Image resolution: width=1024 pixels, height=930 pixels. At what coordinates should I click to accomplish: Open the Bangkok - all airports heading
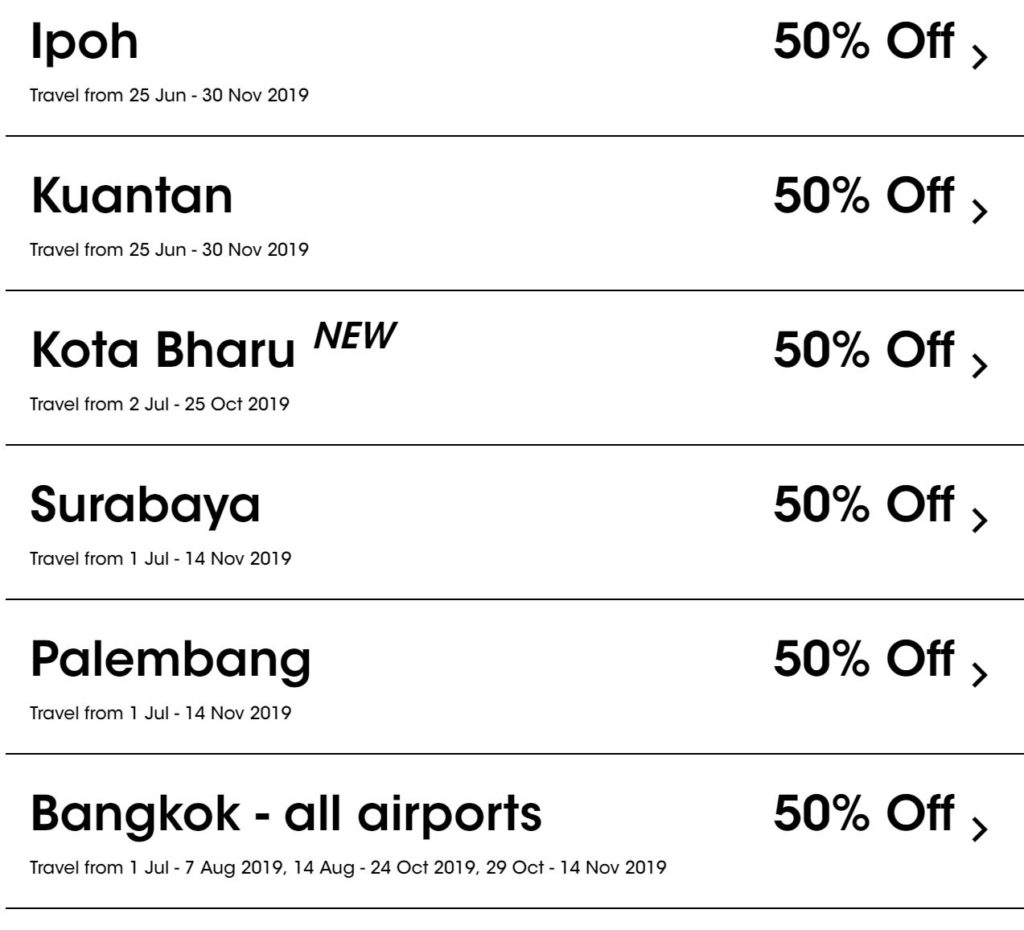click(286, 814)
